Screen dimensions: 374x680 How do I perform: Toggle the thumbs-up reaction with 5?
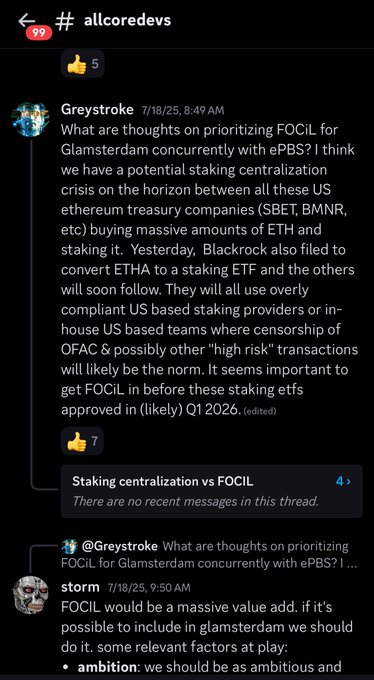click(82, 64)
